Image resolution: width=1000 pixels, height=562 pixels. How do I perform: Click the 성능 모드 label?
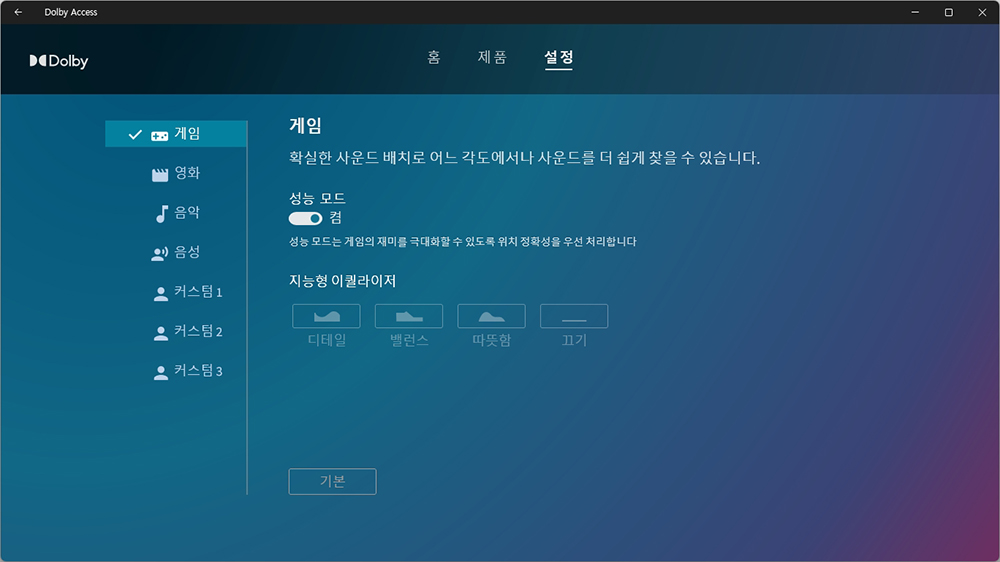coord(317,198)
